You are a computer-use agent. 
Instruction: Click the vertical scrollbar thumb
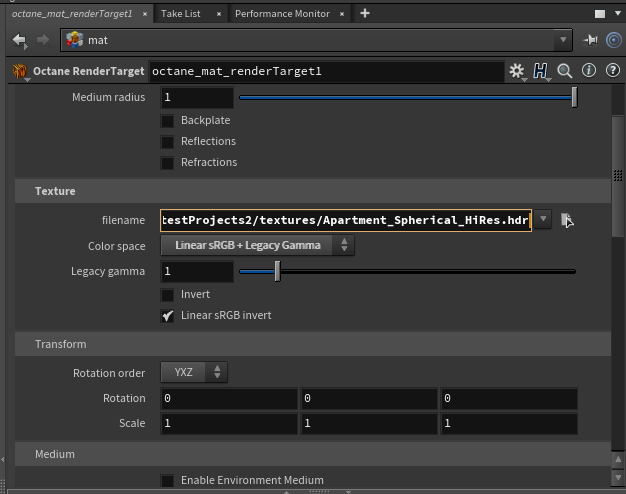tap(618, 176)
